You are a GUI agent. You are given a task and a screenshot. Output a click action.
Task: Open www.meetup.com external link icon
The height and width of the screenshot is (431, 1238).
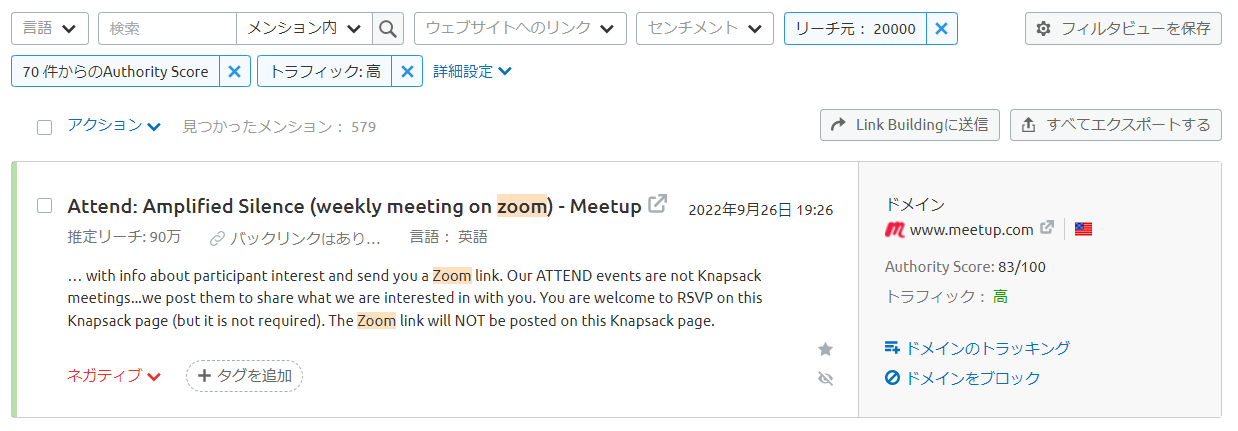(1047, 228)
